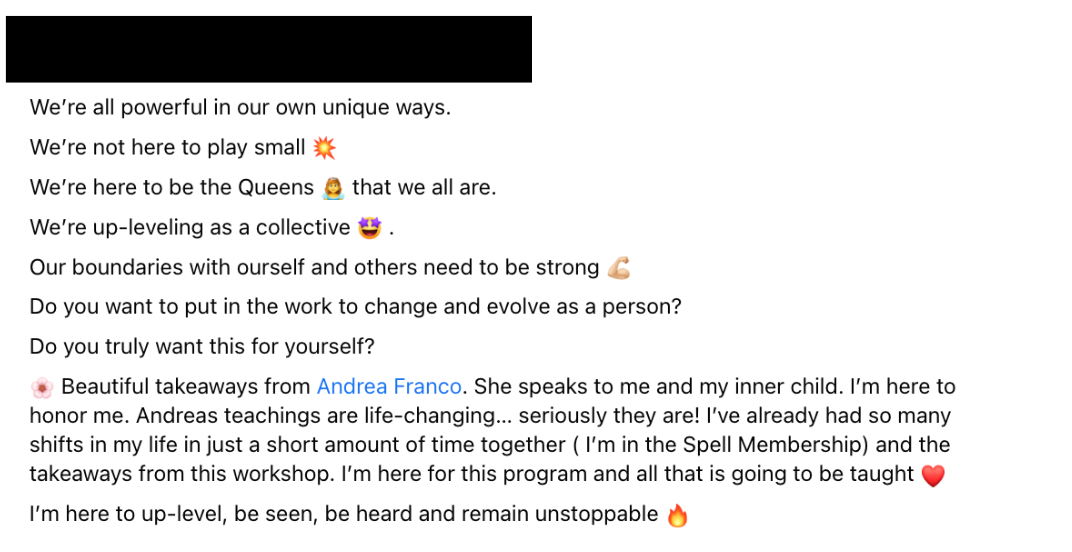The height and width of the screenshot is (552, 1072).
Task: Click the line 'We're all powerful in our own unique ways'
Action: (240, 107)
